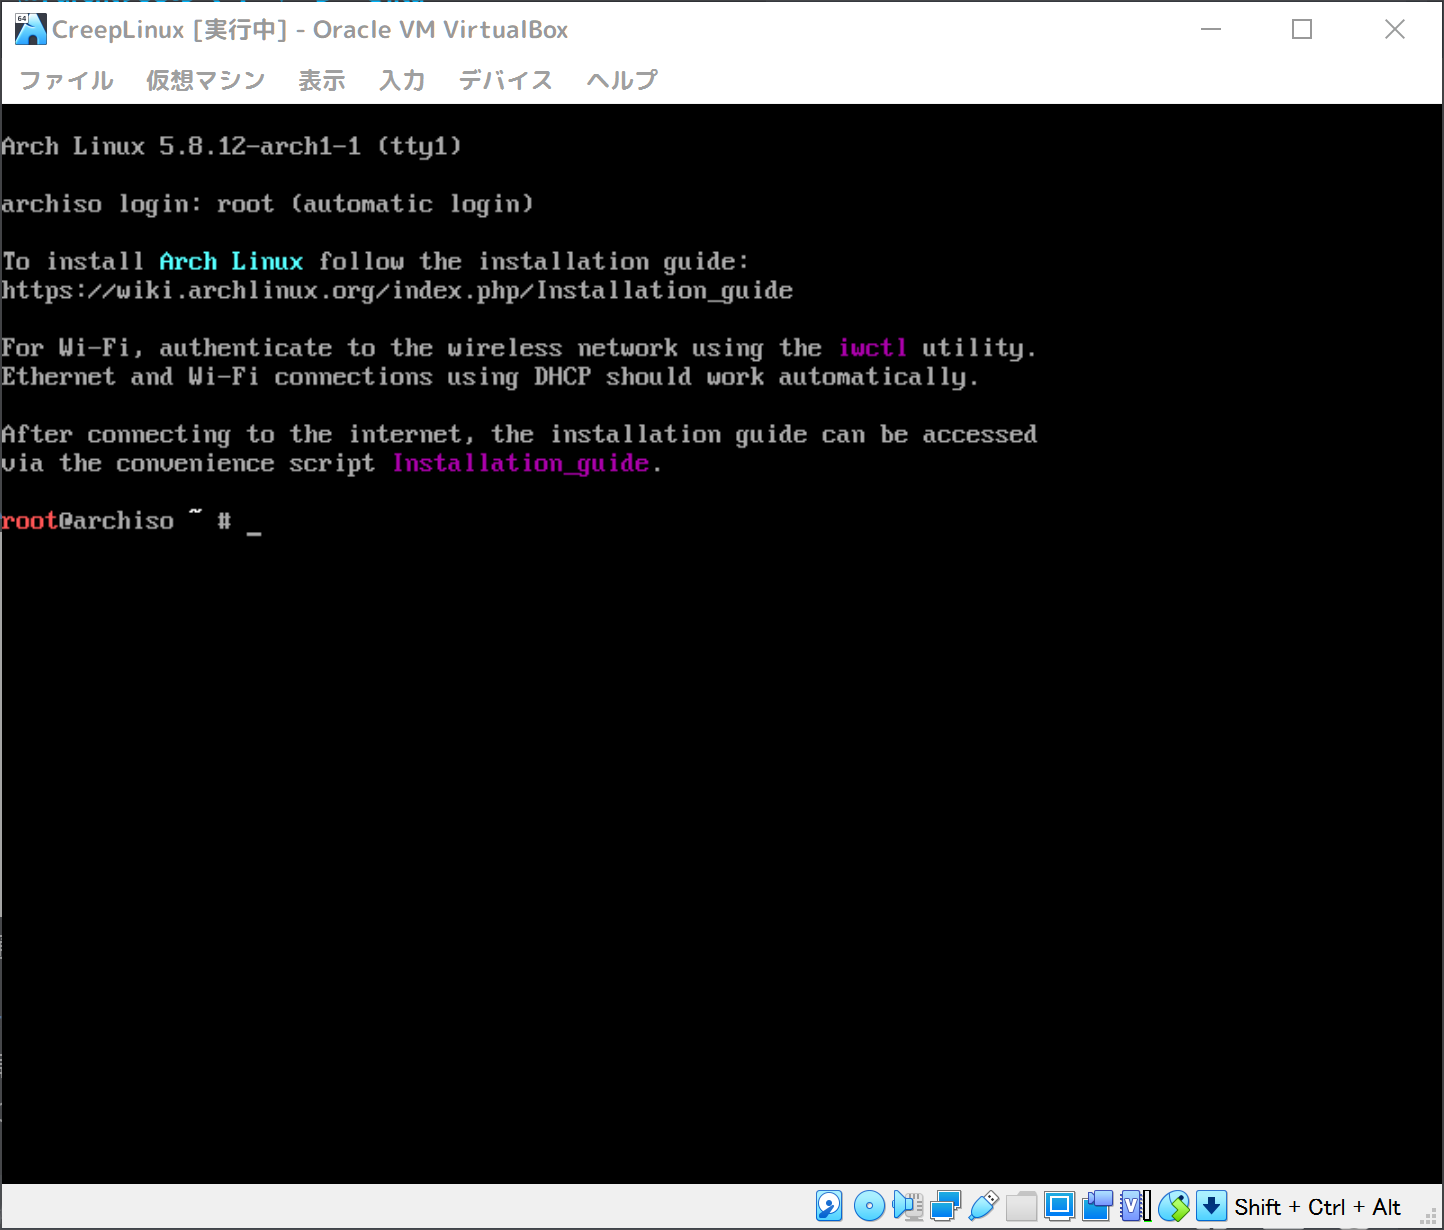This screenshot has width=1444, height=1230.
Task: Click the window resize grip at corner
Action: pyautogui.click(x=1429, y=1215)
